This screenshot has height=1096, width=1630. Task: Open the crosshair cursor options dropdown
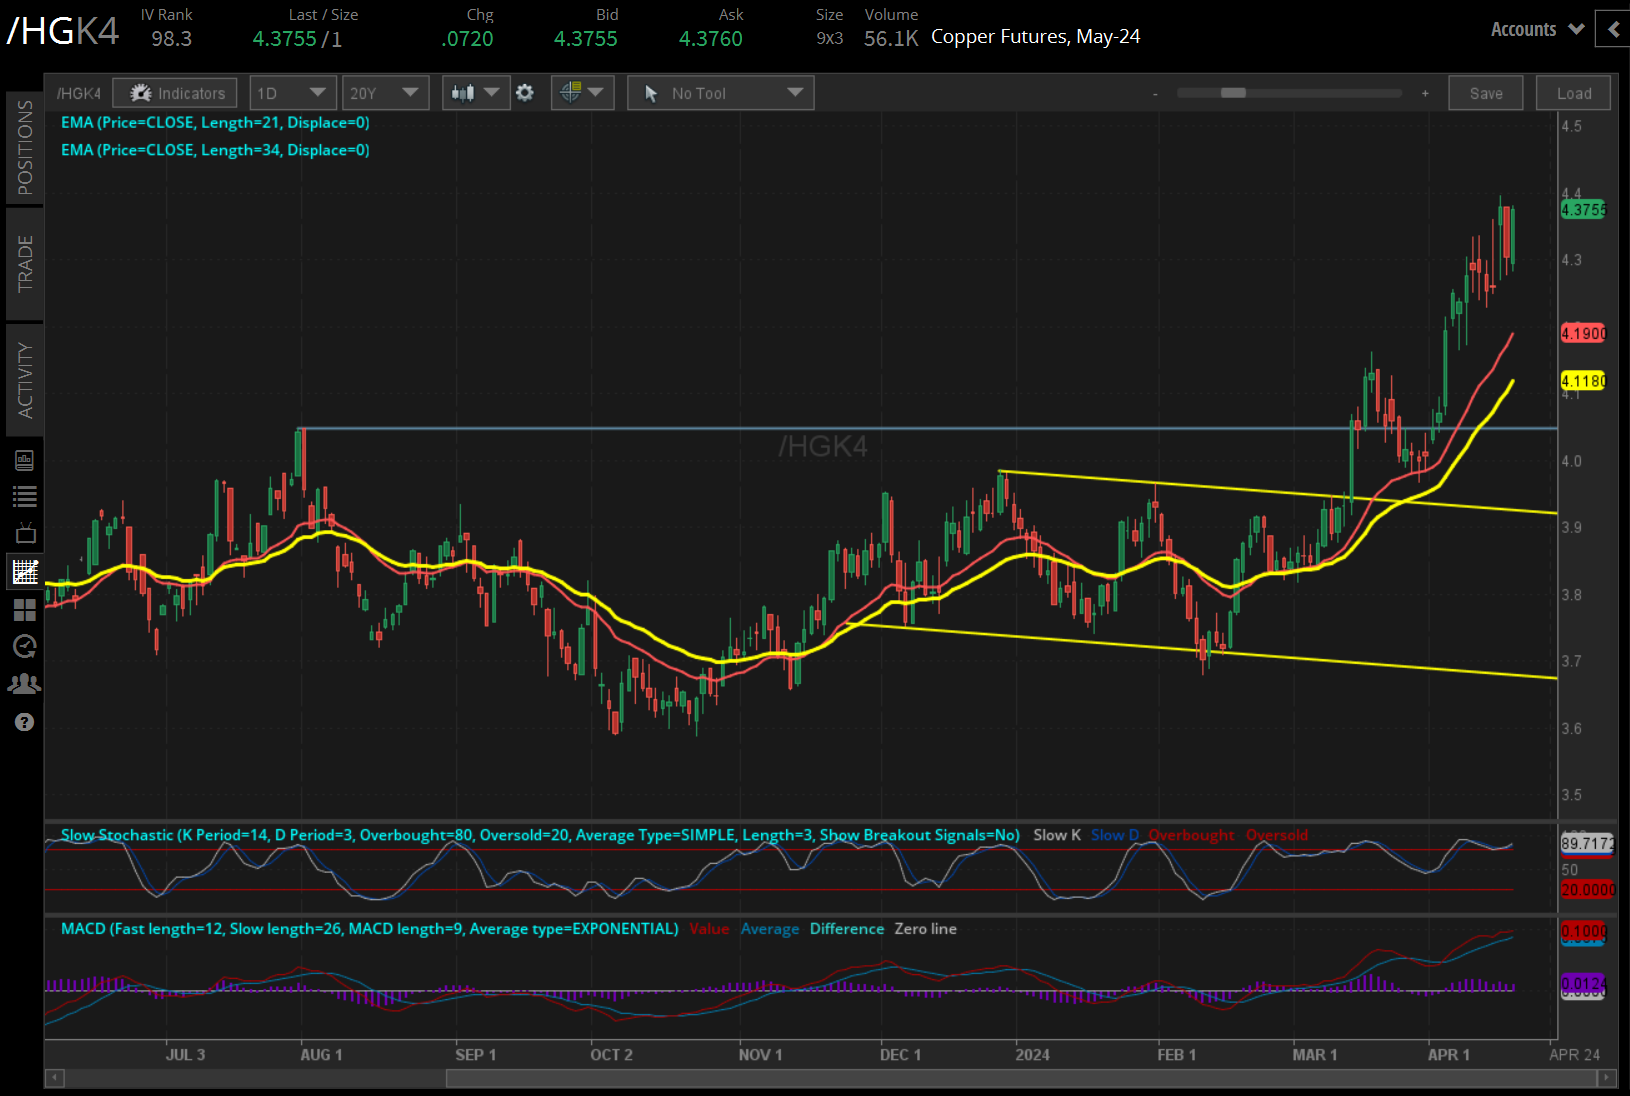point(581,93)
